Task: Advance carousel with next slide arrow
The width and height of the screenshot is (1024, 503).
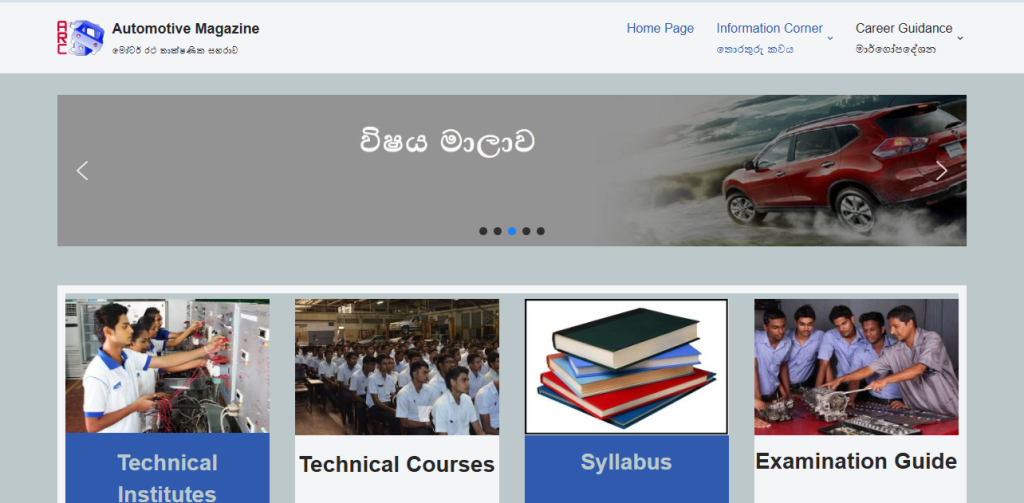Action: [941, 171]
